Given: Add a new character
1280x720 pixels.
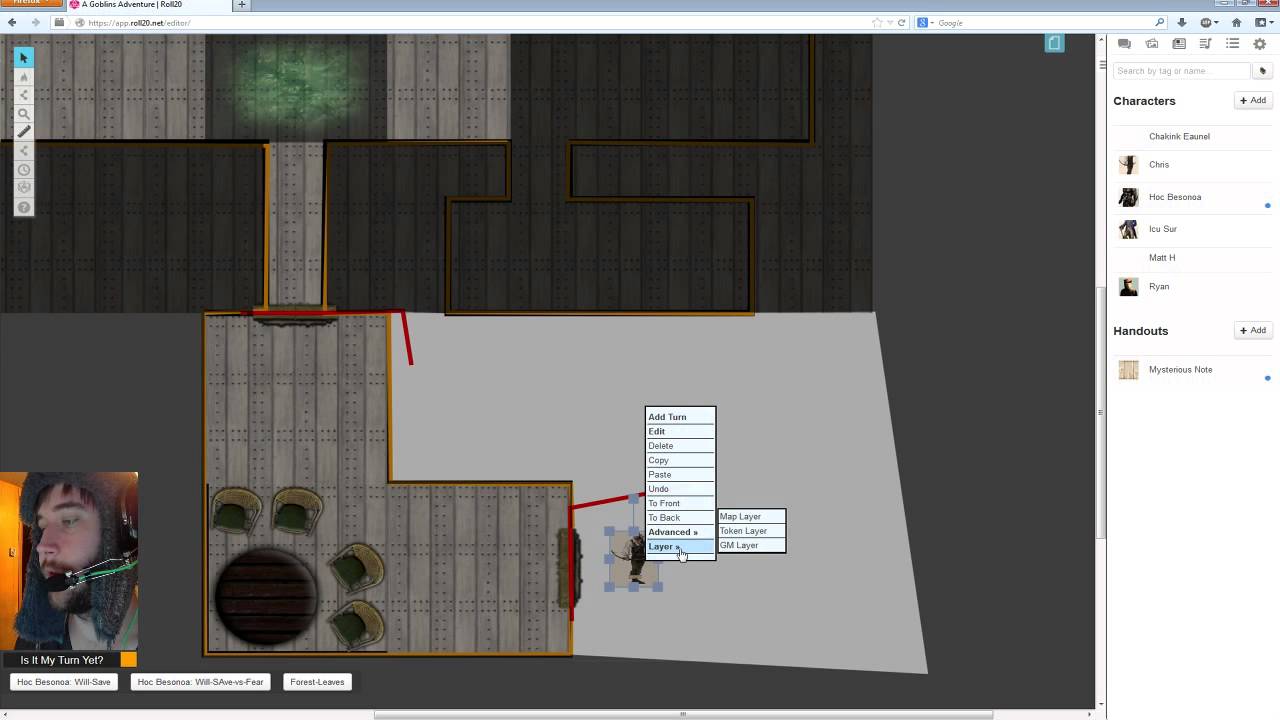Looking at the screenshot, I should 1252,100.
